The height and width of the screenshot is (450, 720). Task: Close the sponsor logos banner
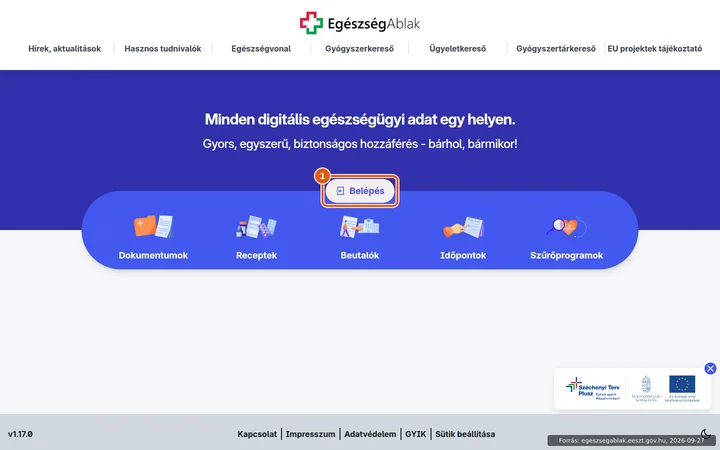point(710,368)
